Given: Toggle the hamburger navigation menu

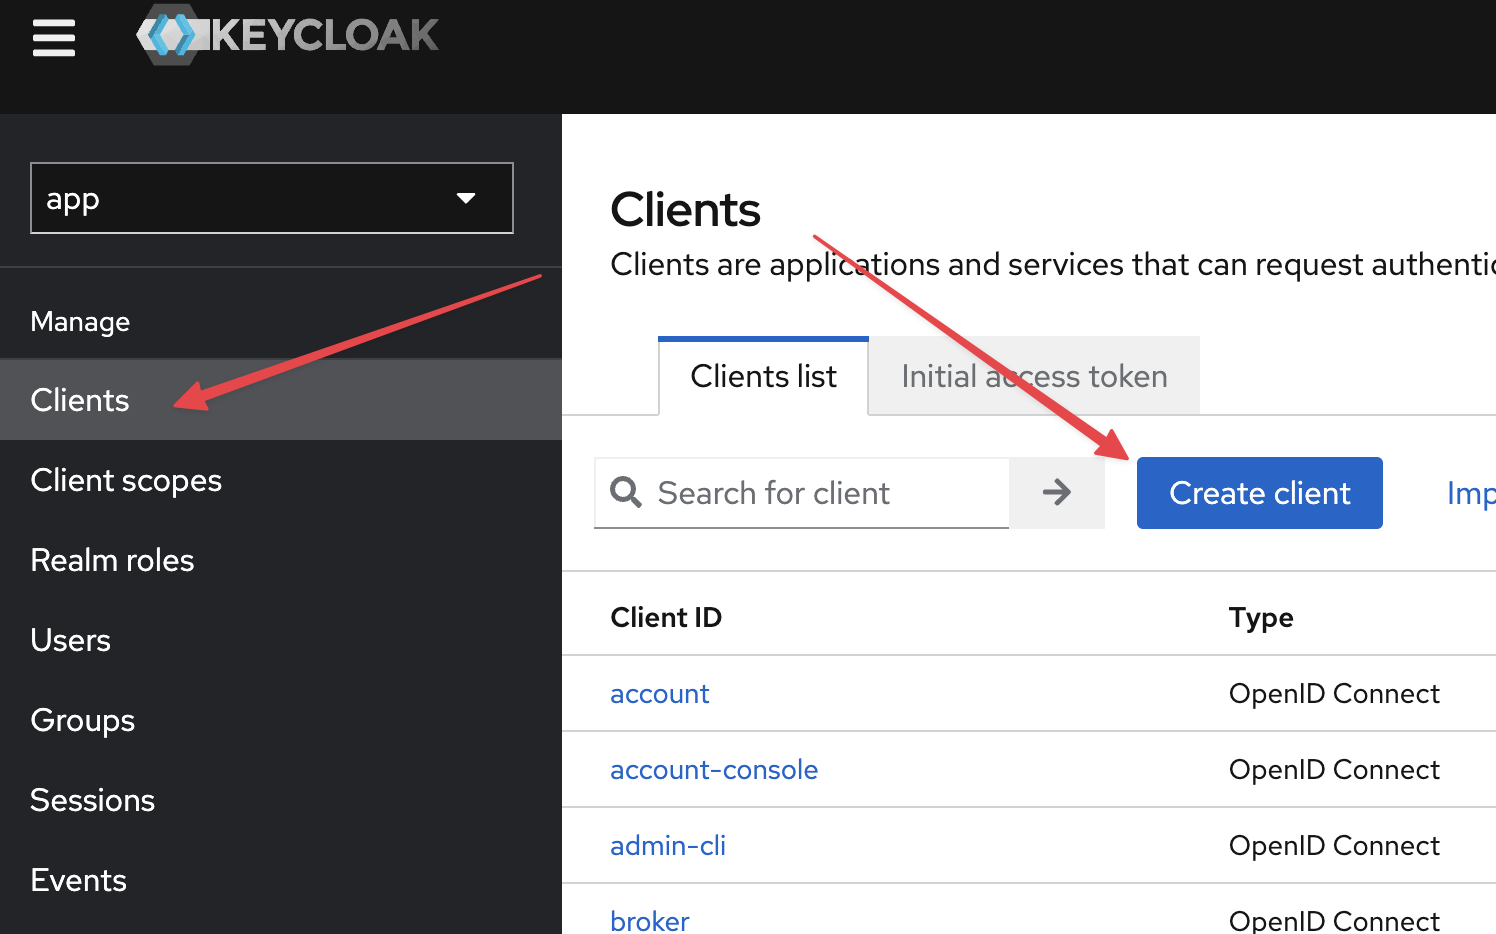Looking at the screenshot, I should (x=54, y=39).
